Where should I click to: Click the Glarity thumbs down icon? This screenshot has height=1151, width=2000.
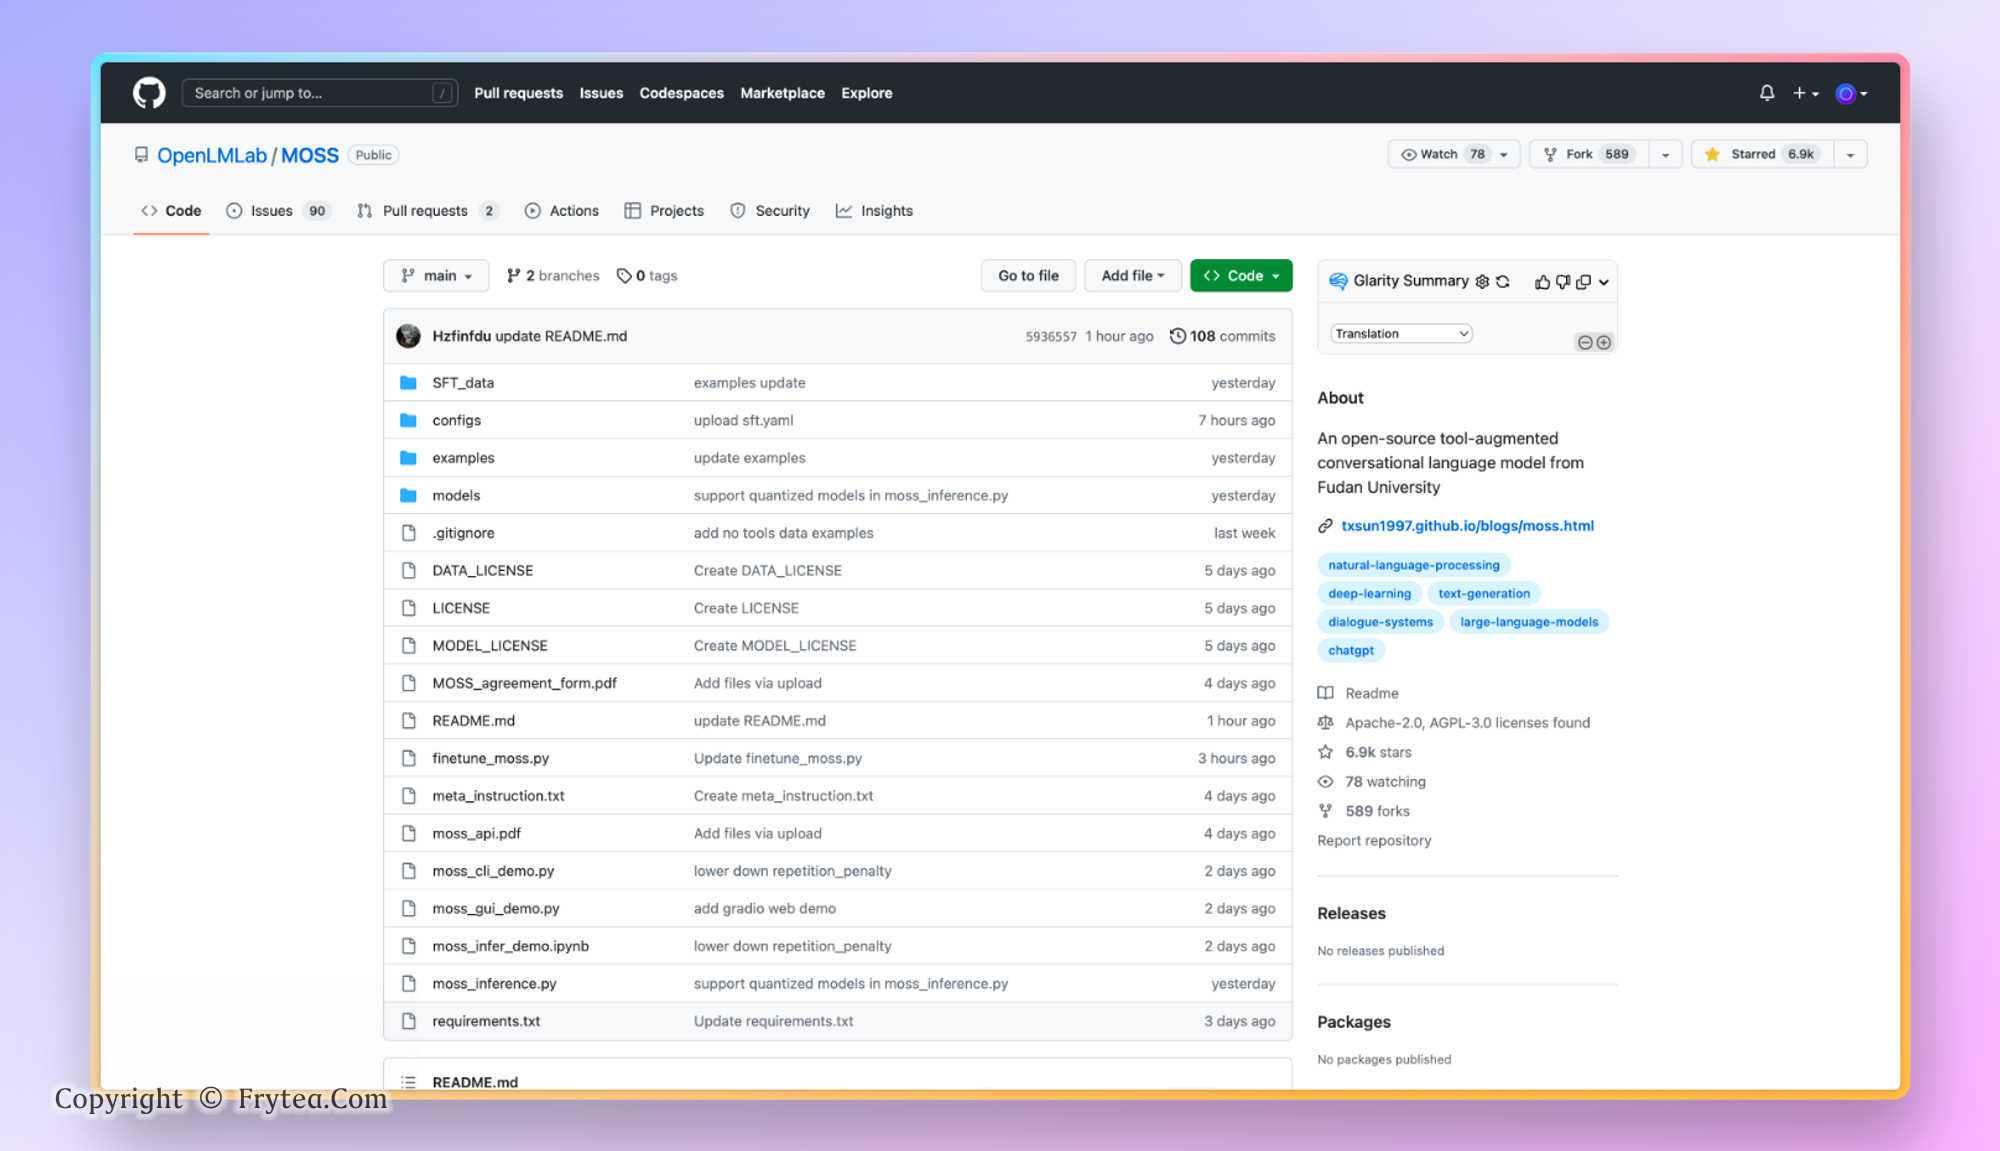click(1563, 282)
